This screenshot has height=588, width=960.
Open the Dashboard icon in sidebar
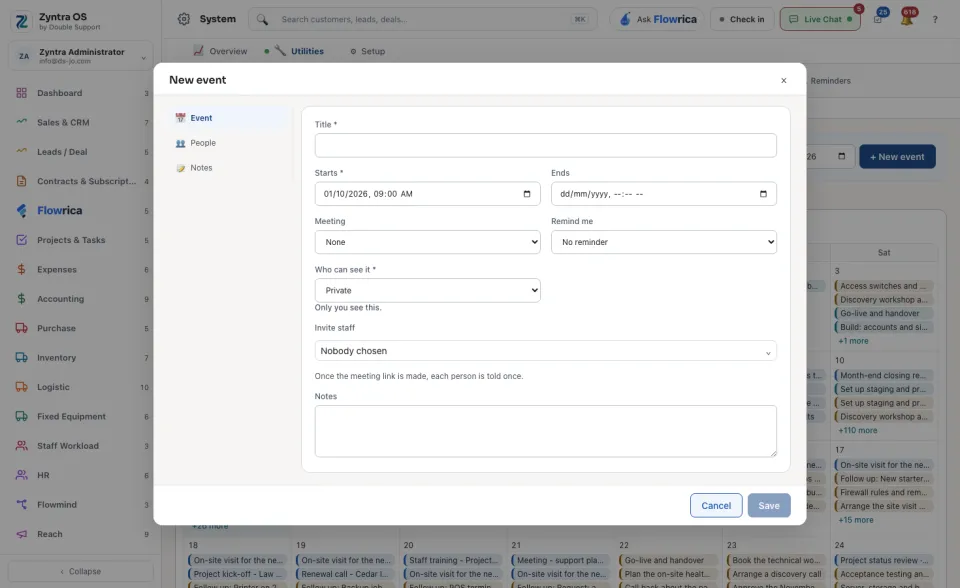point(21,93)
